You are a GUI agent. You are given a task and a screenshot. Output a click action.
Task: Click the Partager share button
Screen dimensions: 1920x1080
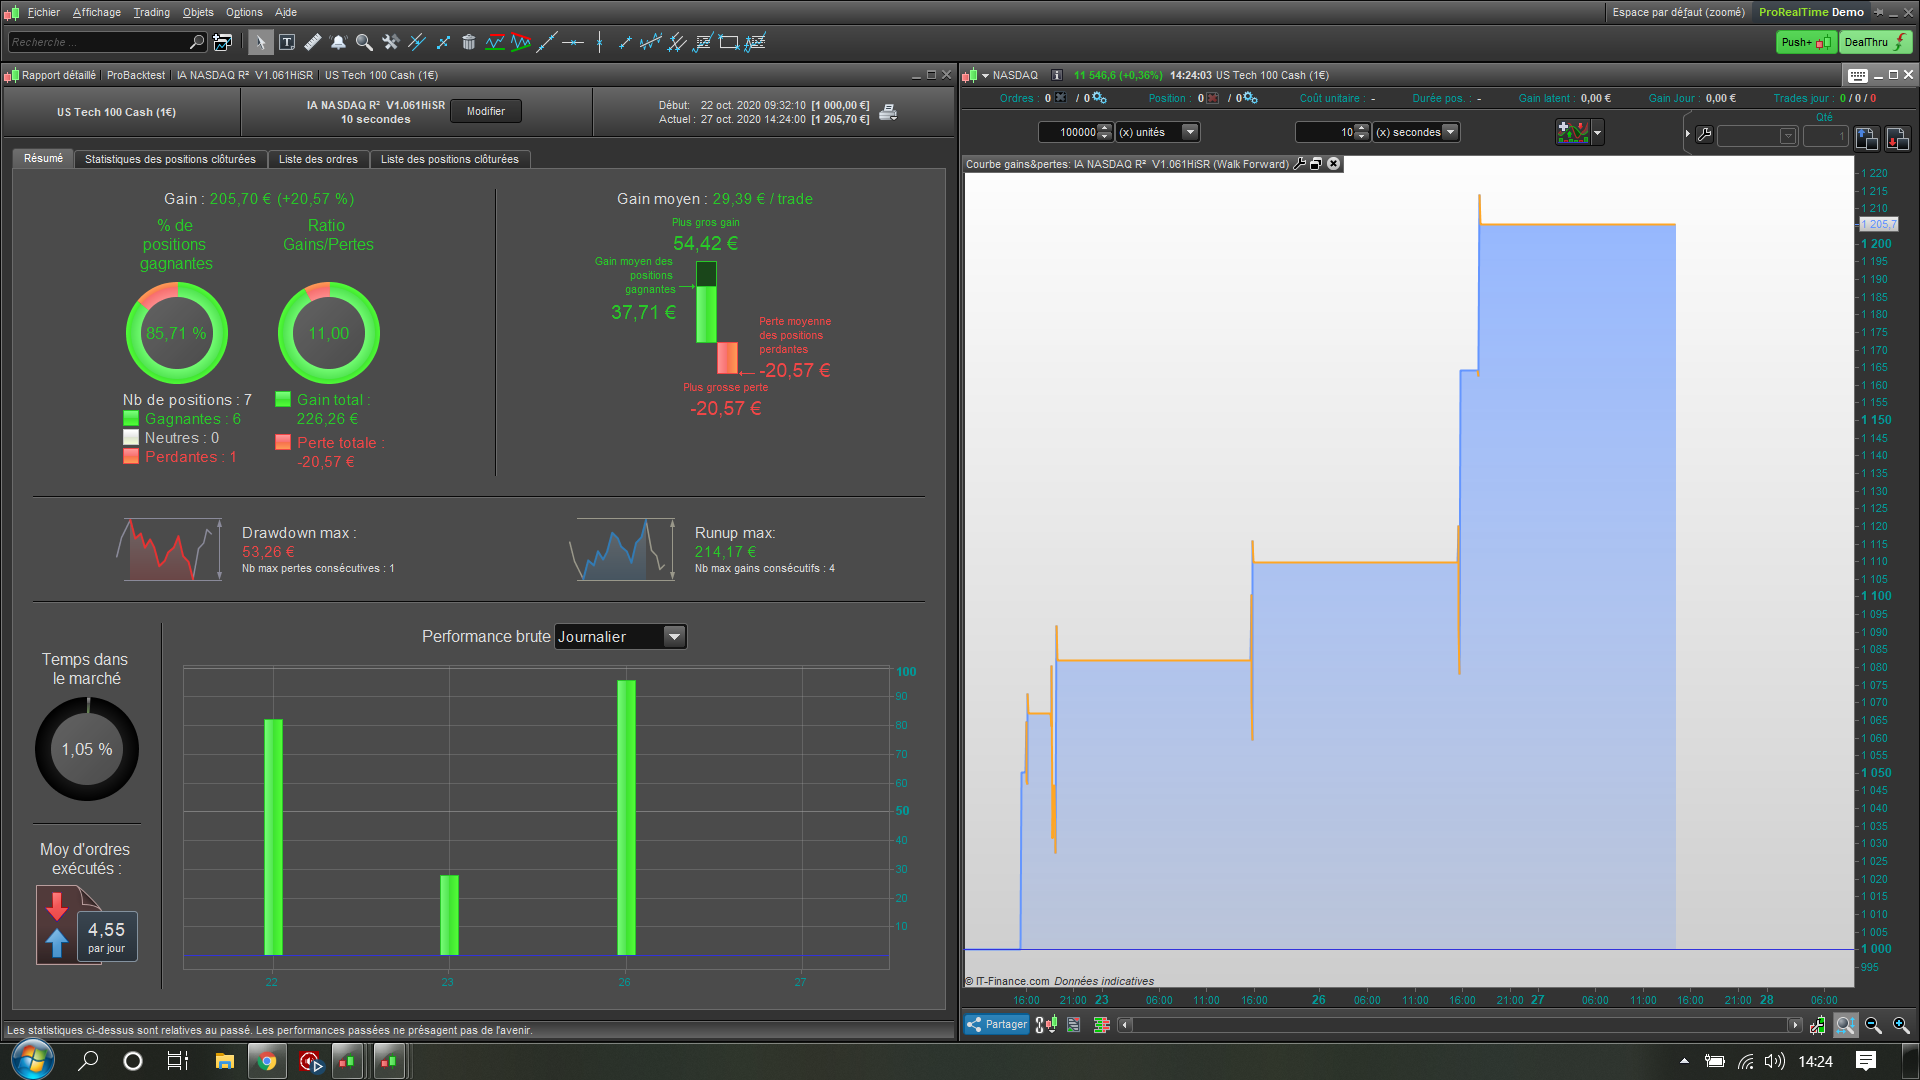996,1024
